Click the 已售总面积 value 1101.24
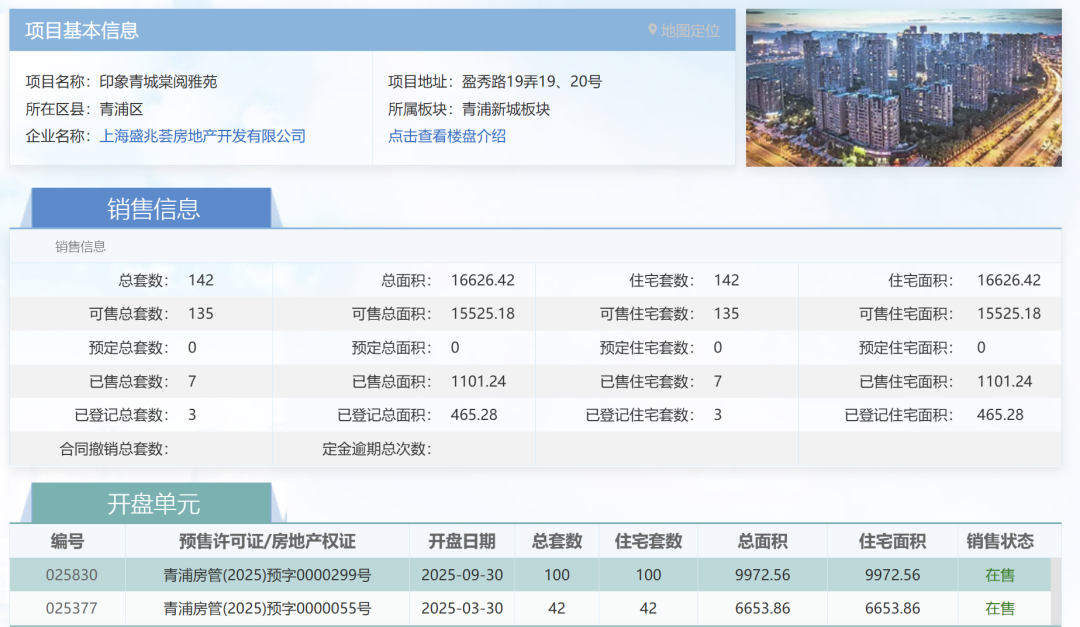This screenshot has width=1080, height=627. click(478, 382)
